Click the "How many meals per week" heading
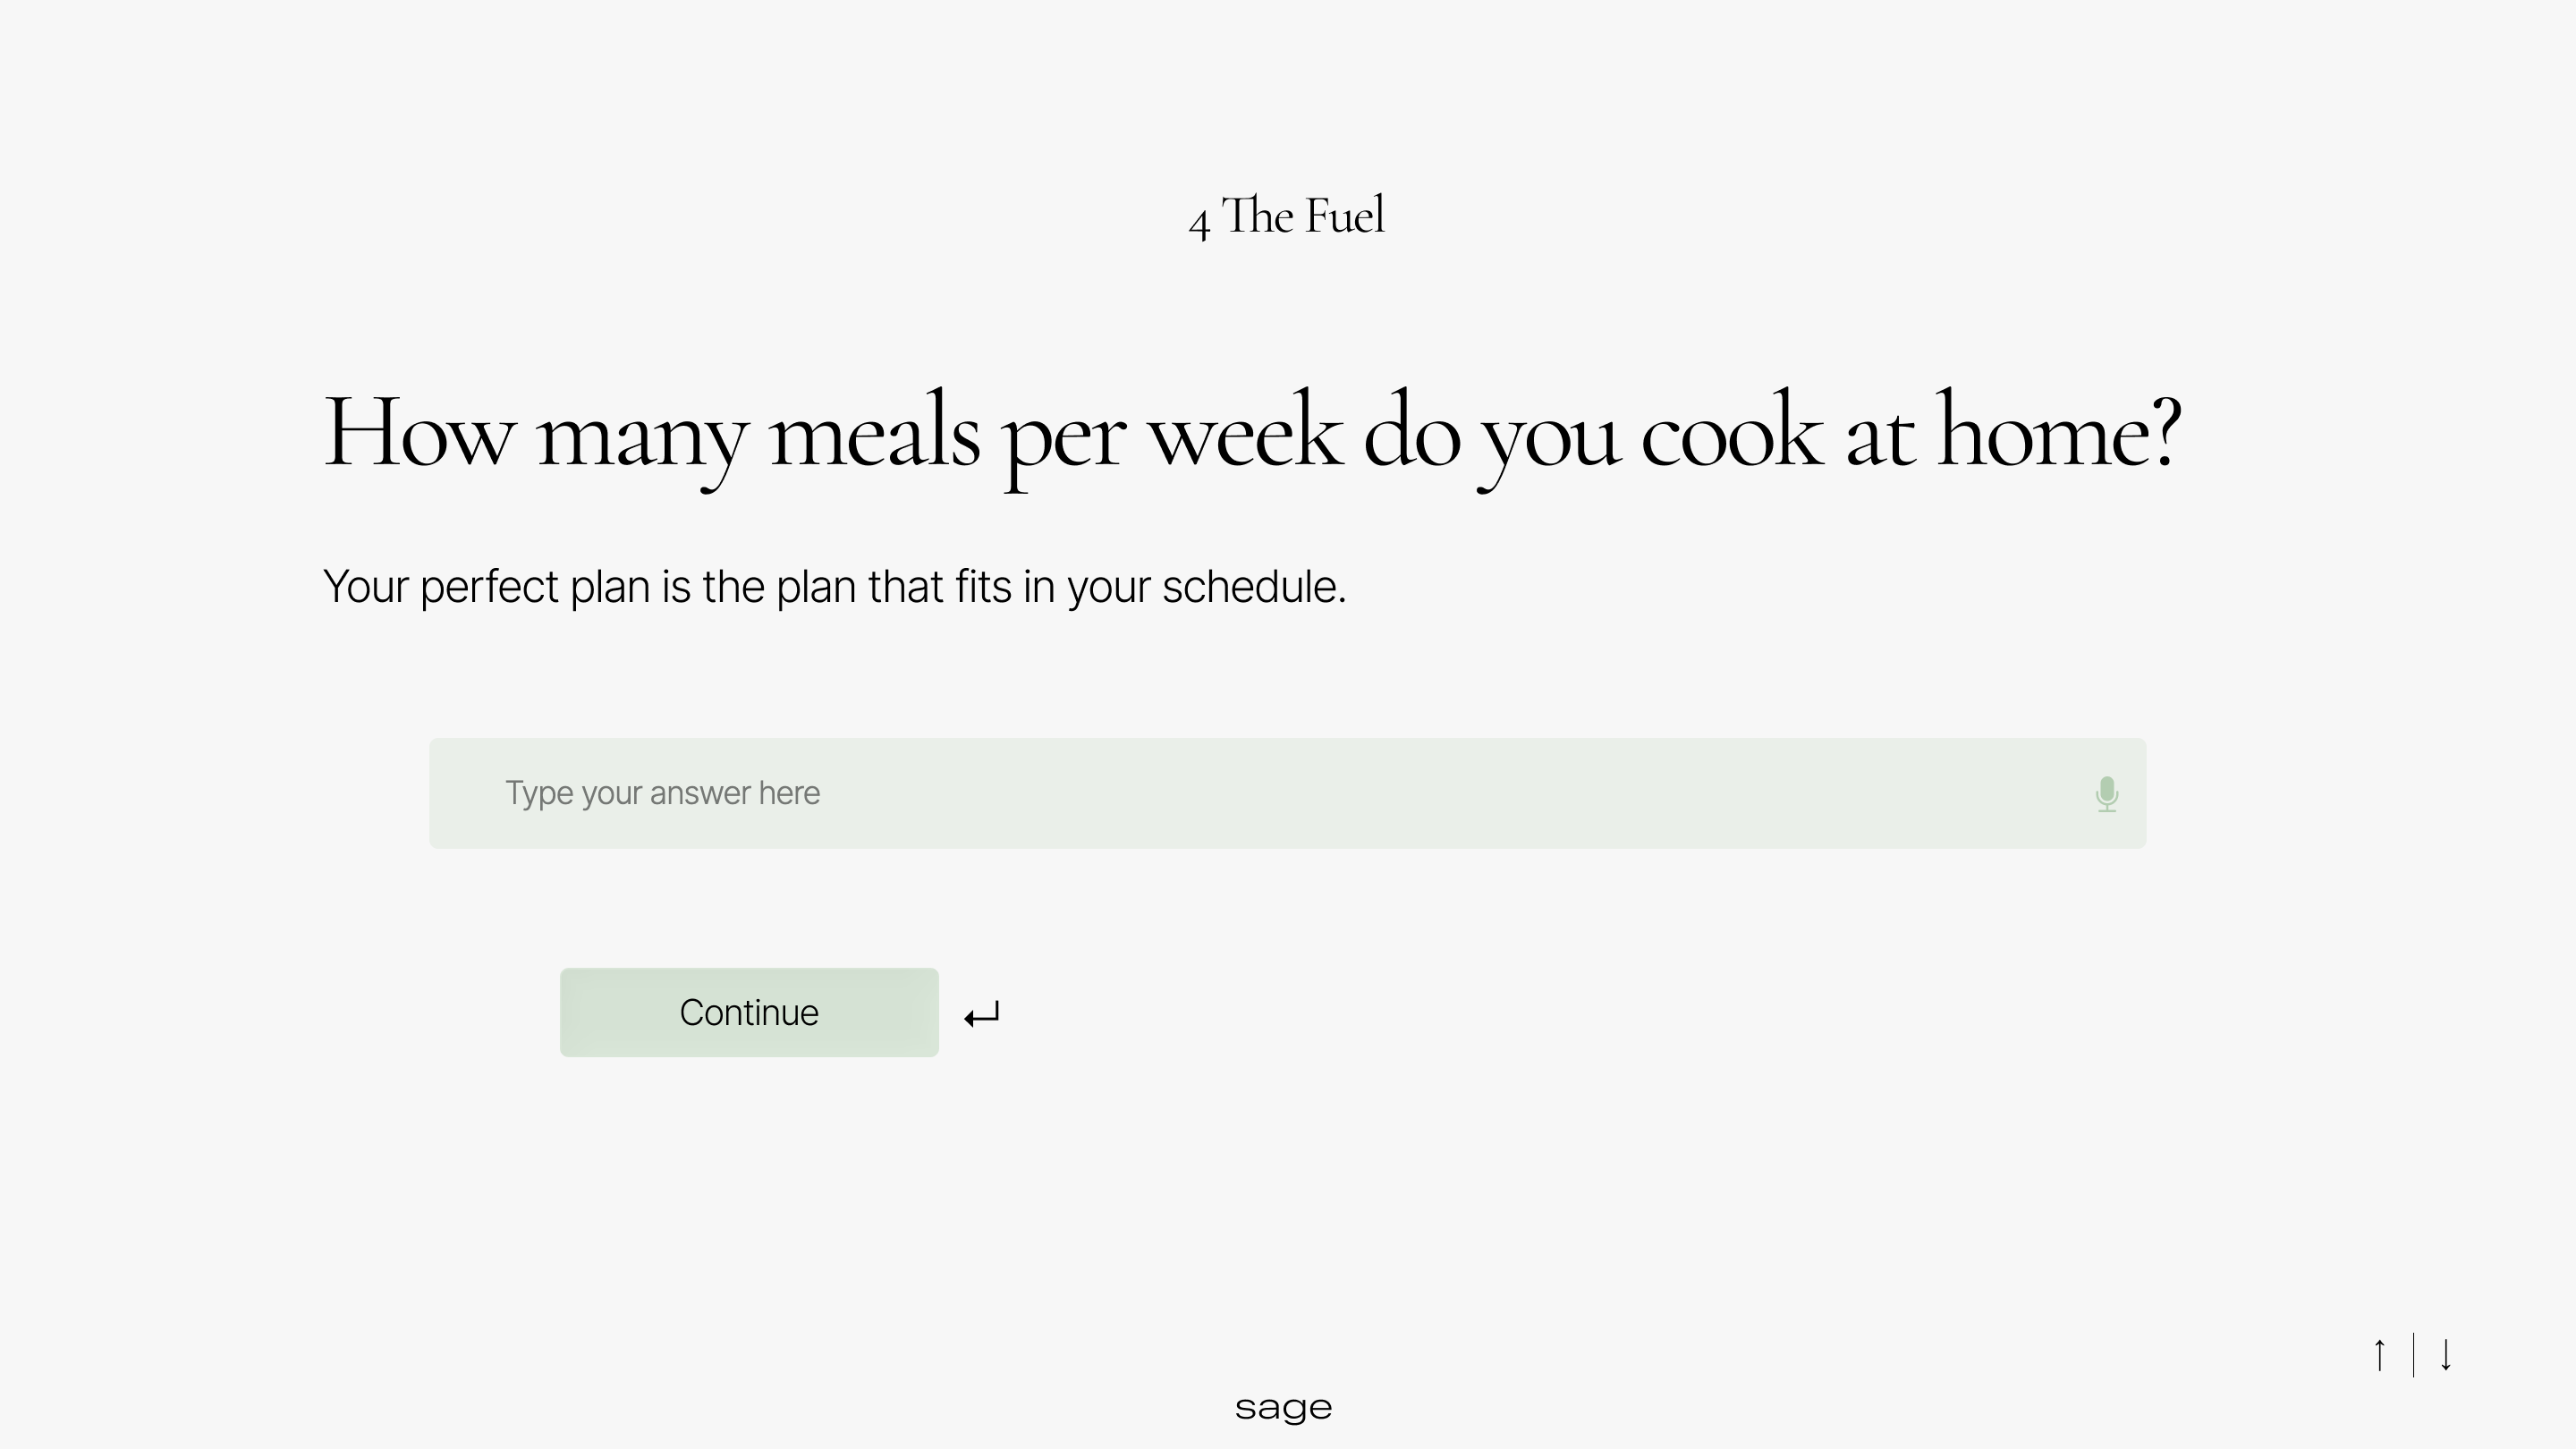Screen dimensions: 2576x1449 (x=1250, y=434)
